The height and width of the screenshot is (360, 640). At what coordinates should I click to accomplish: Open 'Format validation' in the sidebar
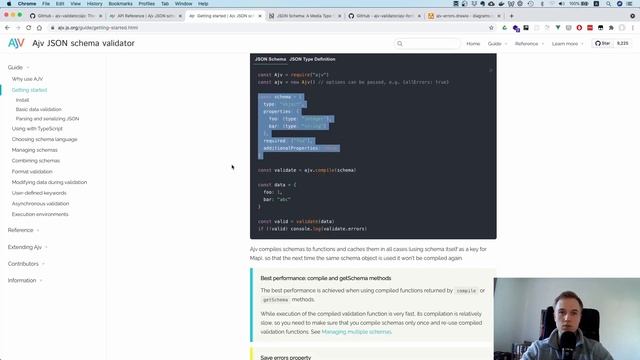[x=32, y=172]
